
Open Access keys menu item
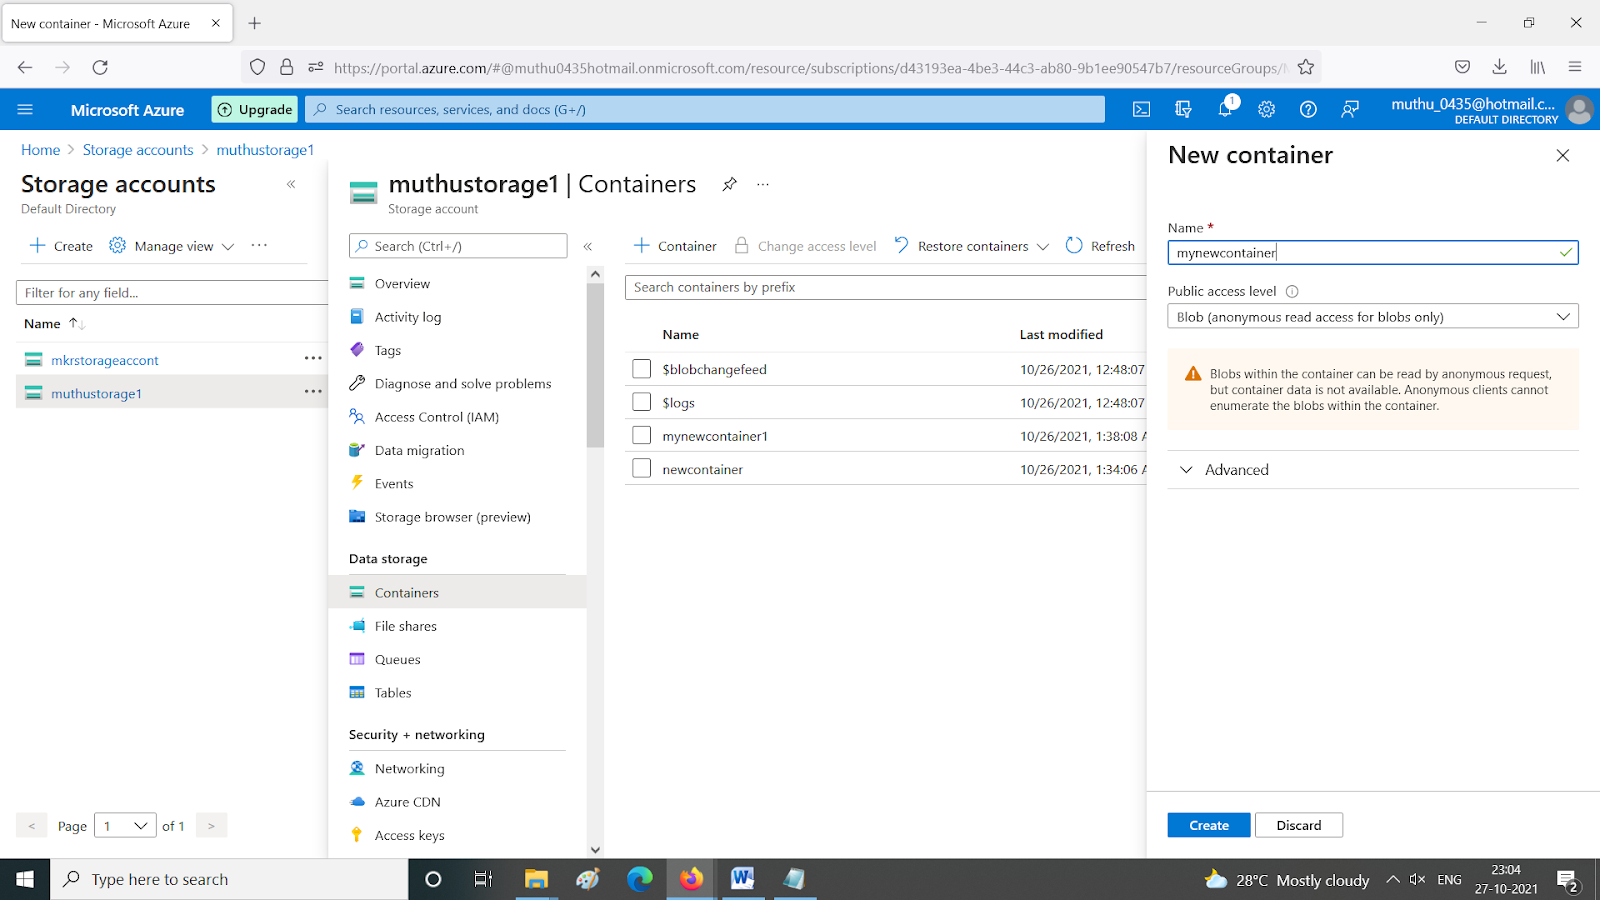pyautogui.click(x=409, y=836)
